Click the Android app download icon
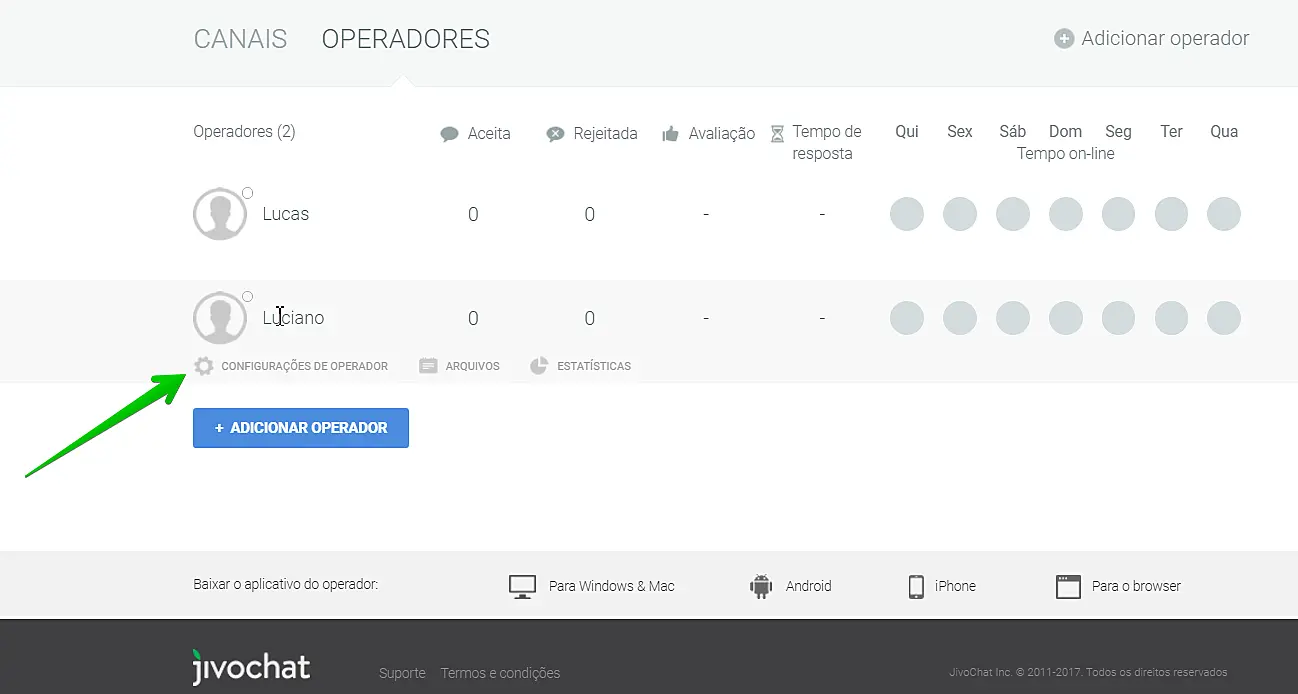The width and height of the screenshot is (1298, 694). (x=760, y=586)
